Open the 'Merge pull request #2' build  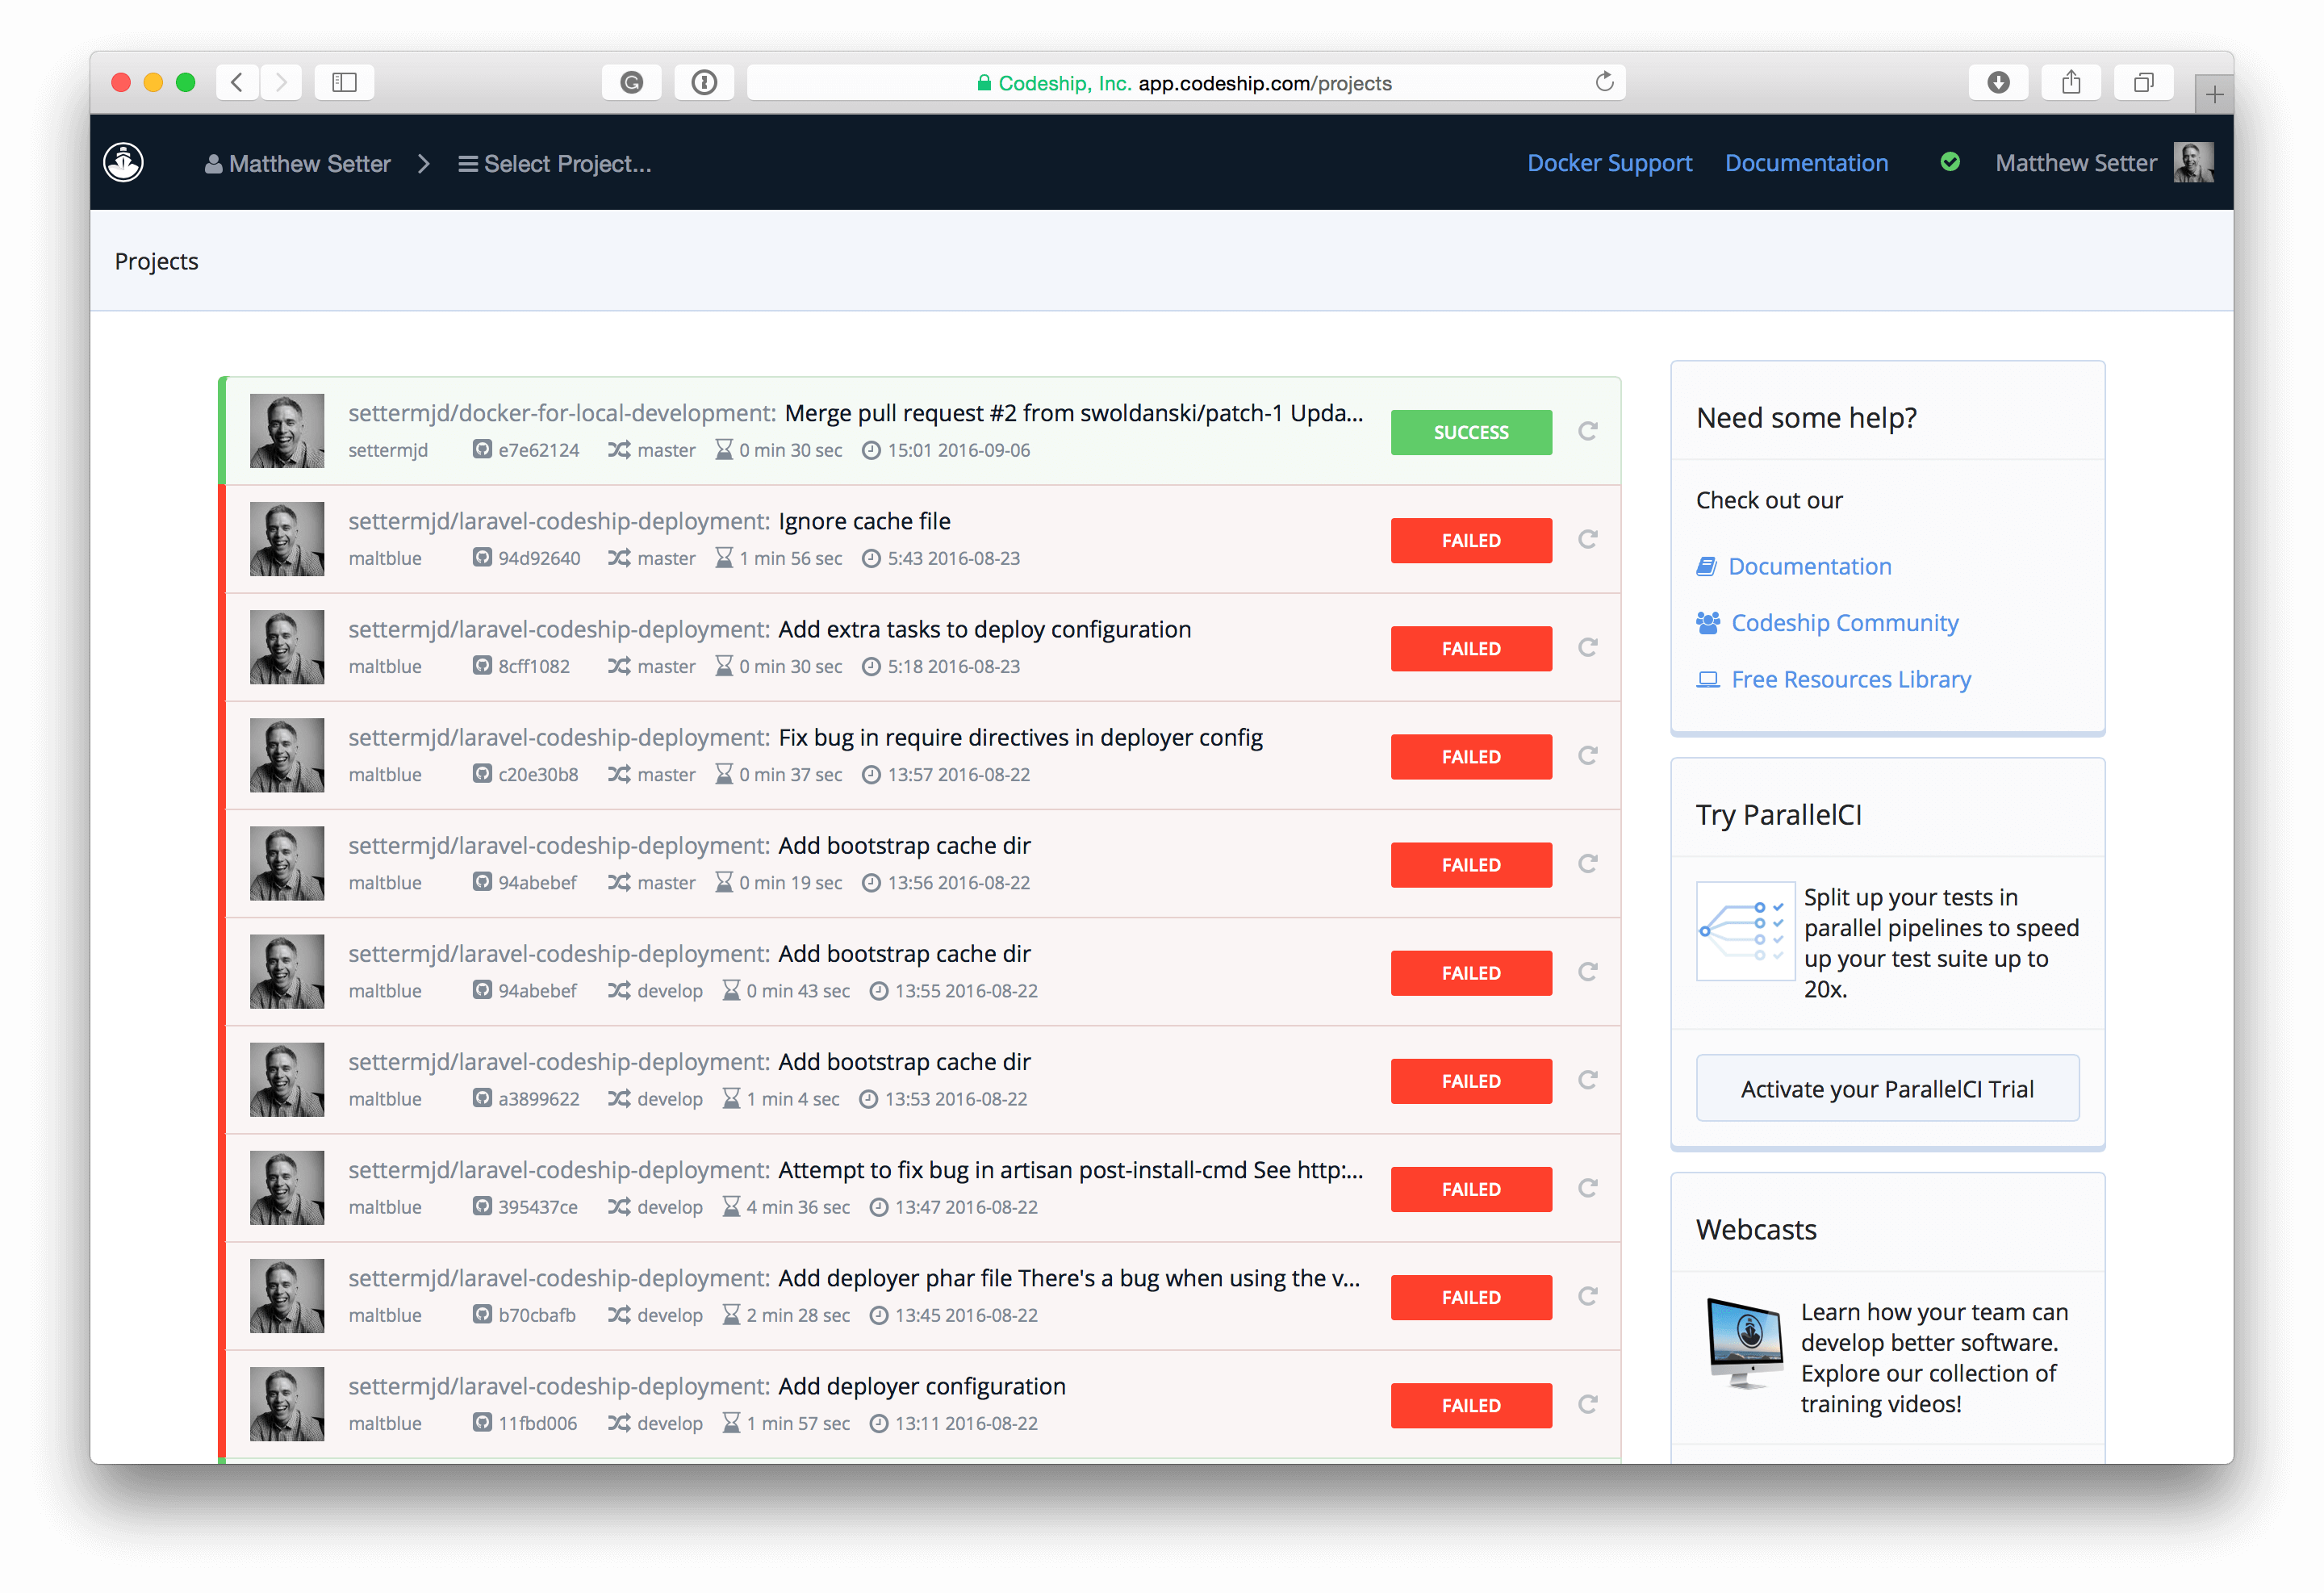click(x=1073, y=413)
